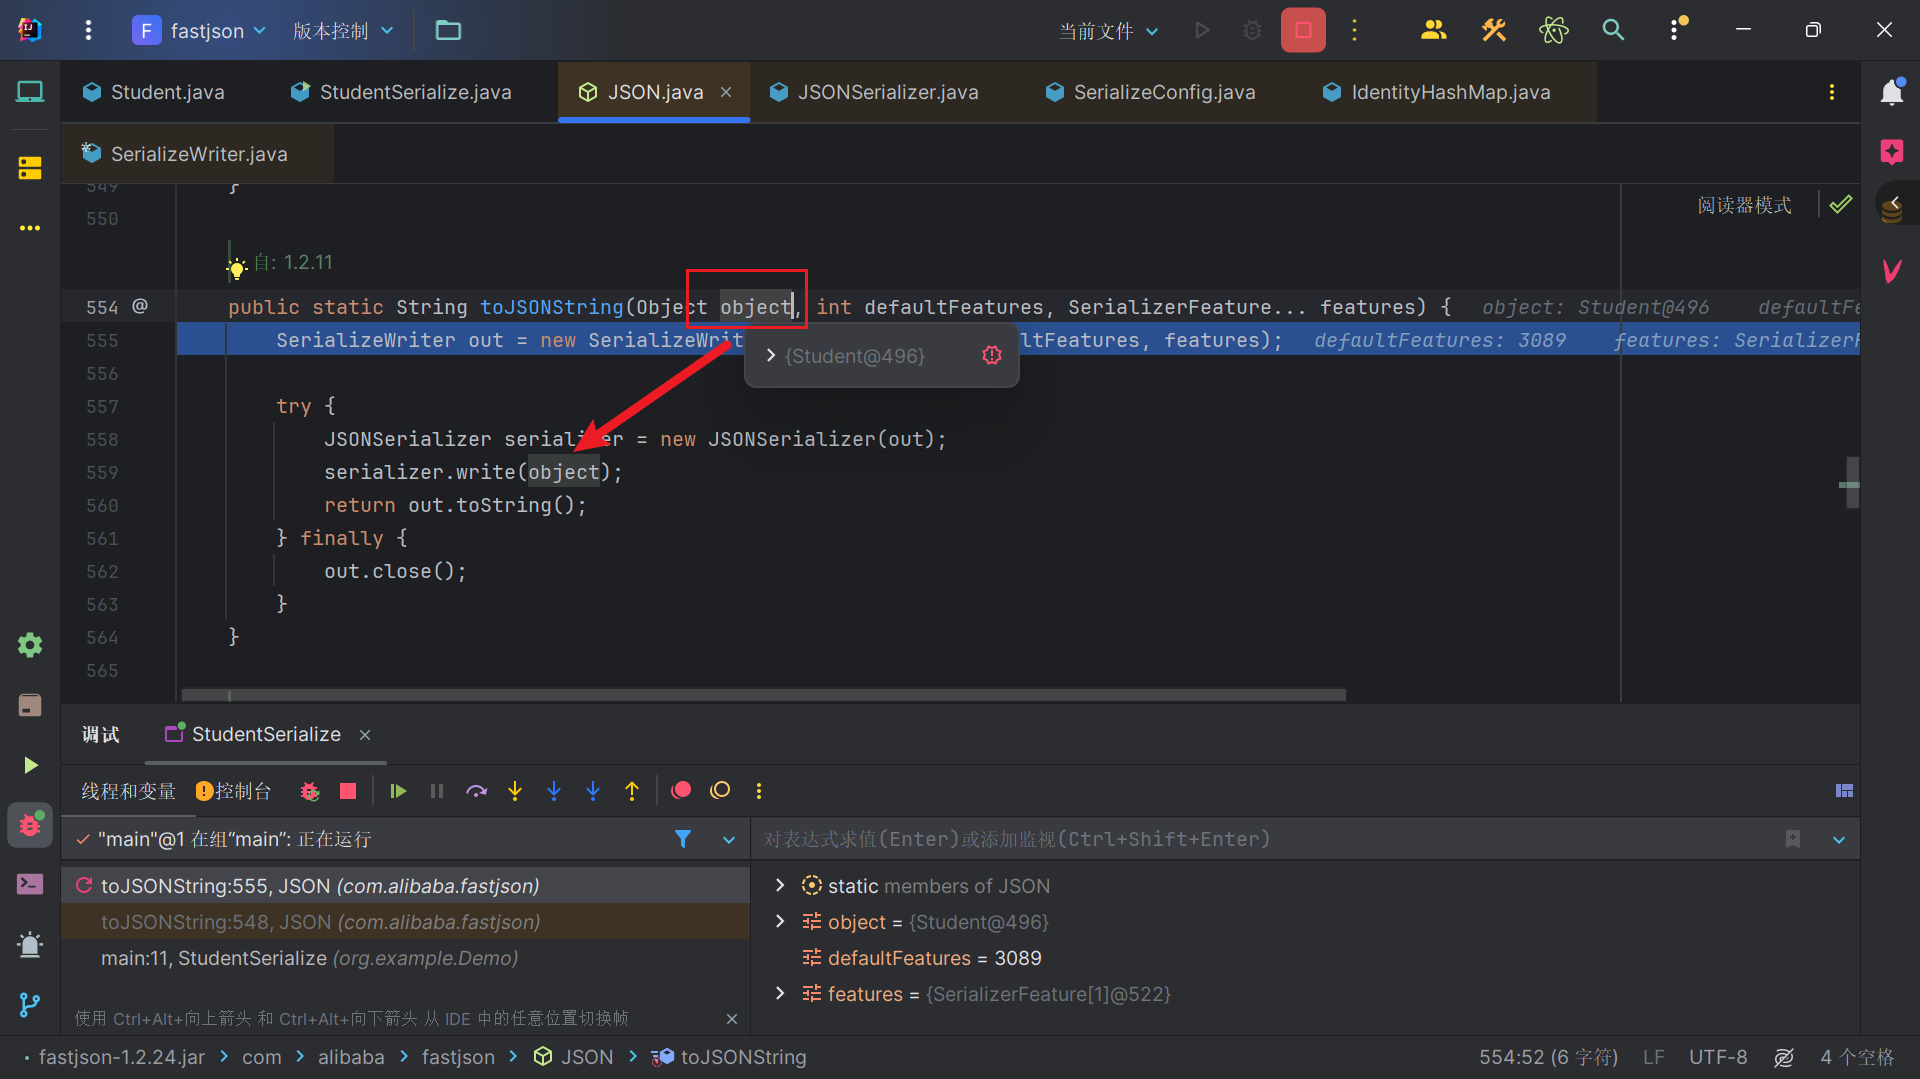Switch to SerializeConfig.java tab

point(1150,92)
